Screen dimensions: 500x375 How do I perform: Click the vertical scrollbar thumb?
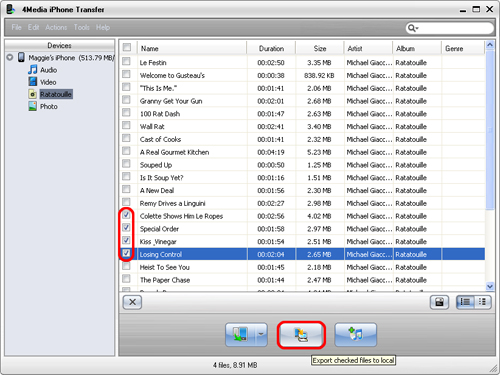[x=490, y=130]
